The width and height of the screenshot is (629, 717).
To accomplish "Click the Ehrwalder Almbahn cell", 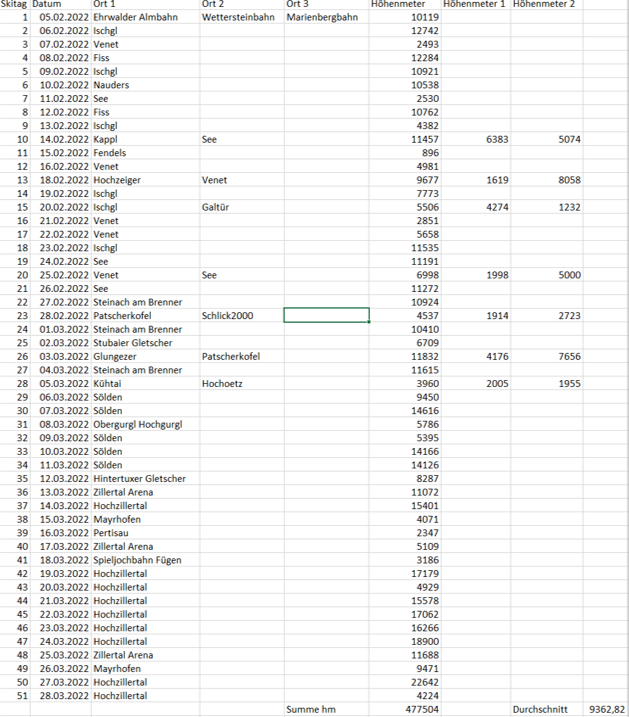I will [x=135, y=18].
